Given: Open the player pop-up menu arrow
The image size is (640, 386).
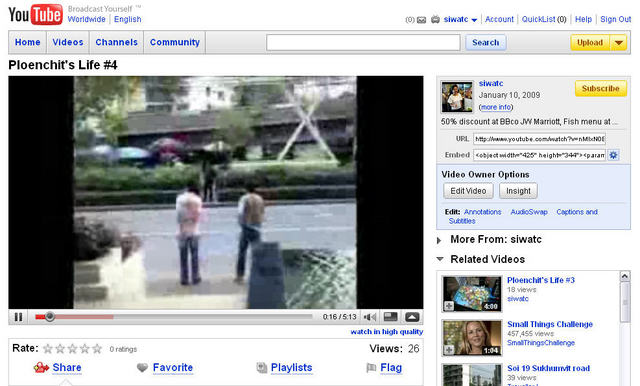Looking at the screenshot, I should click(412, 317).
